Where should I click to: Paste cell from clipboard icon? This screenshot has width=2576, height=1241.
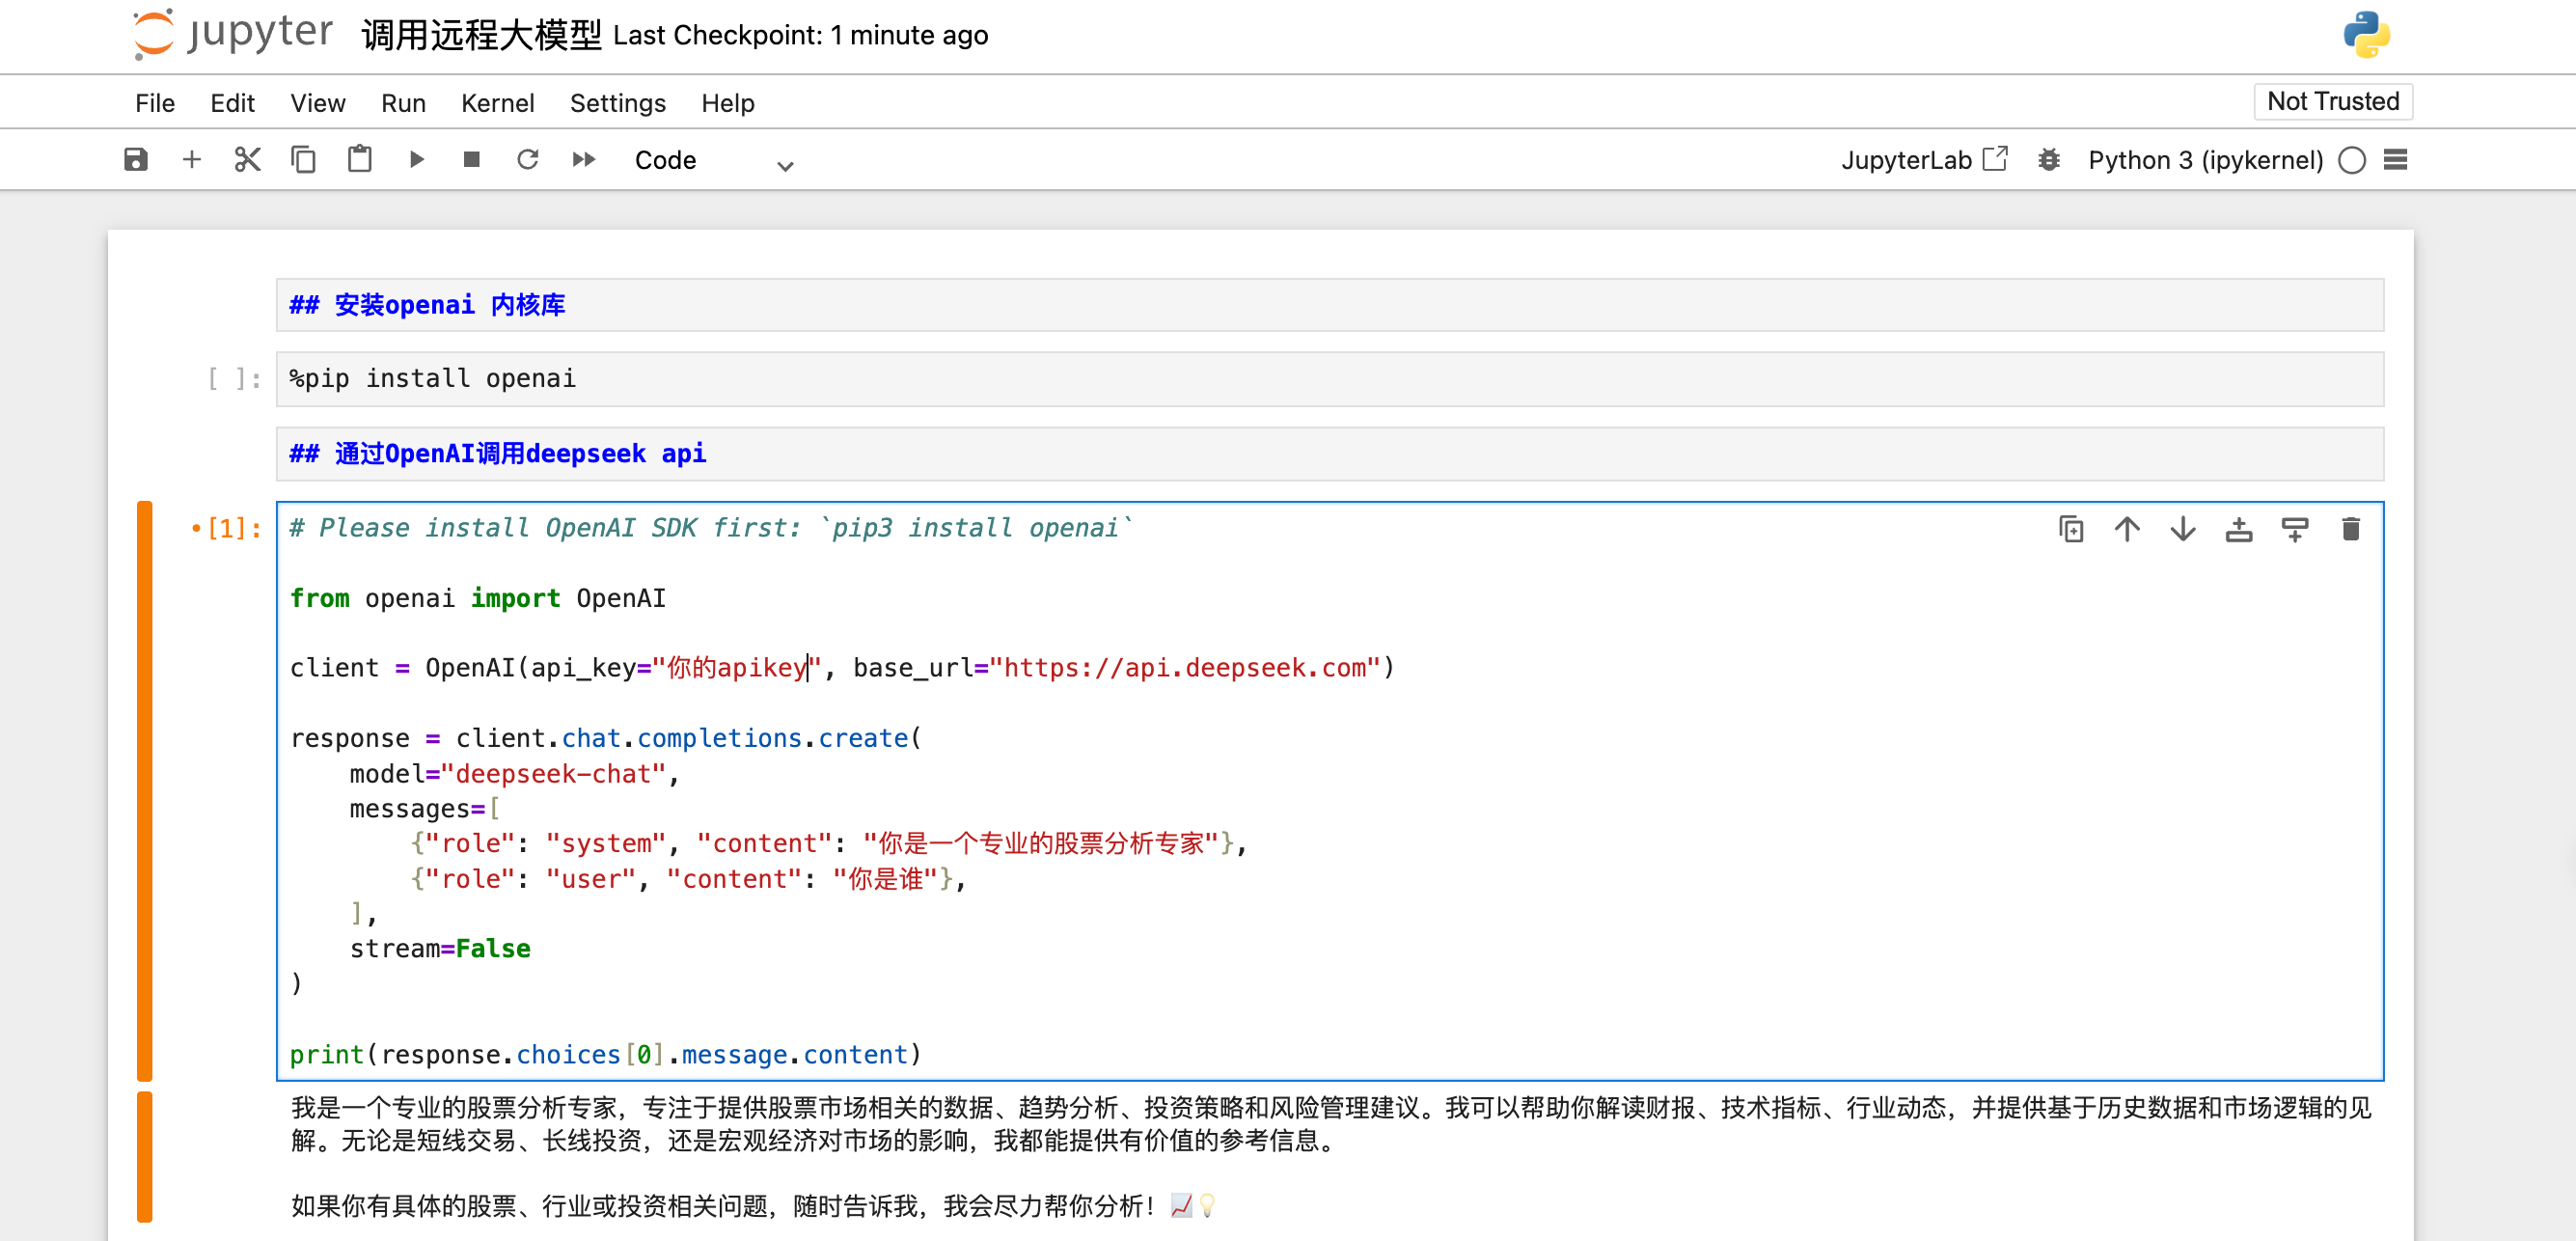359,160
